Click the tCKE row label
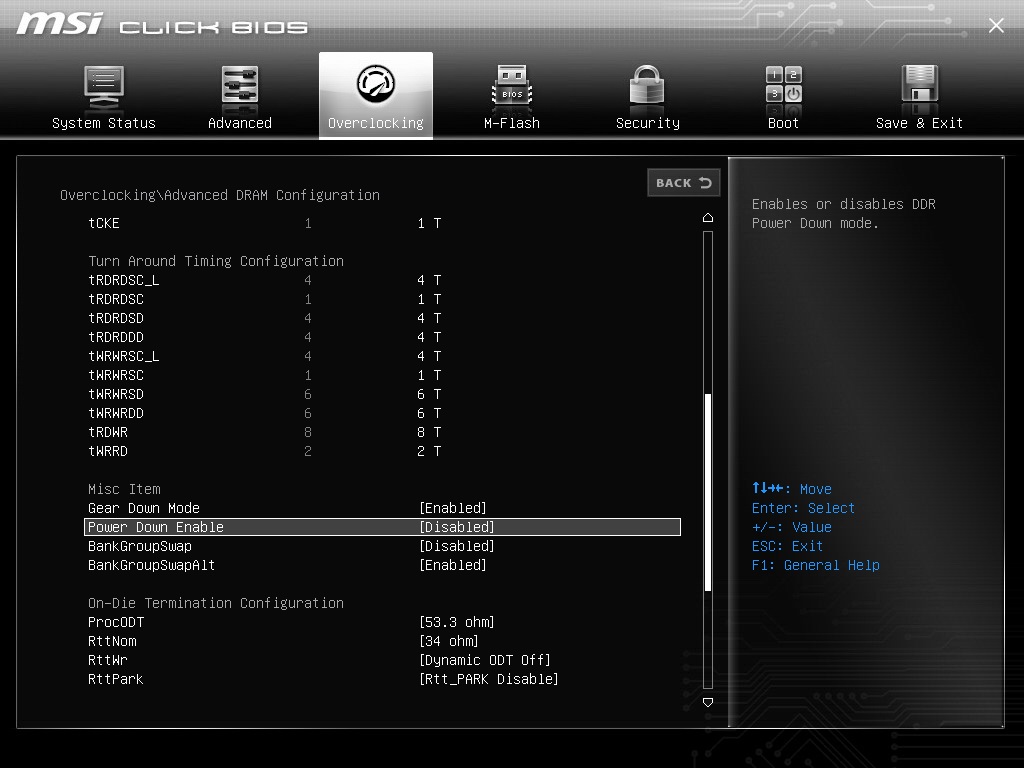The height and width of the screenshot is (768, 1024). pos(104,223)
